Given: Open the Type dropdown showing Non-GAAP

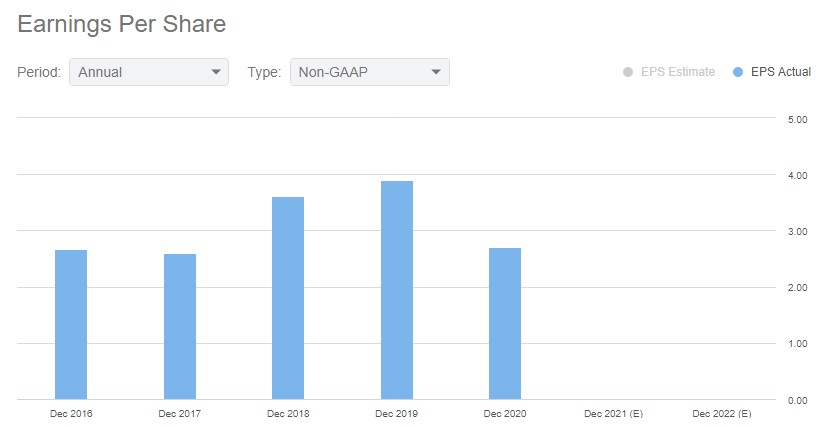Looking at the screenshot, I should tap(370, 72).
